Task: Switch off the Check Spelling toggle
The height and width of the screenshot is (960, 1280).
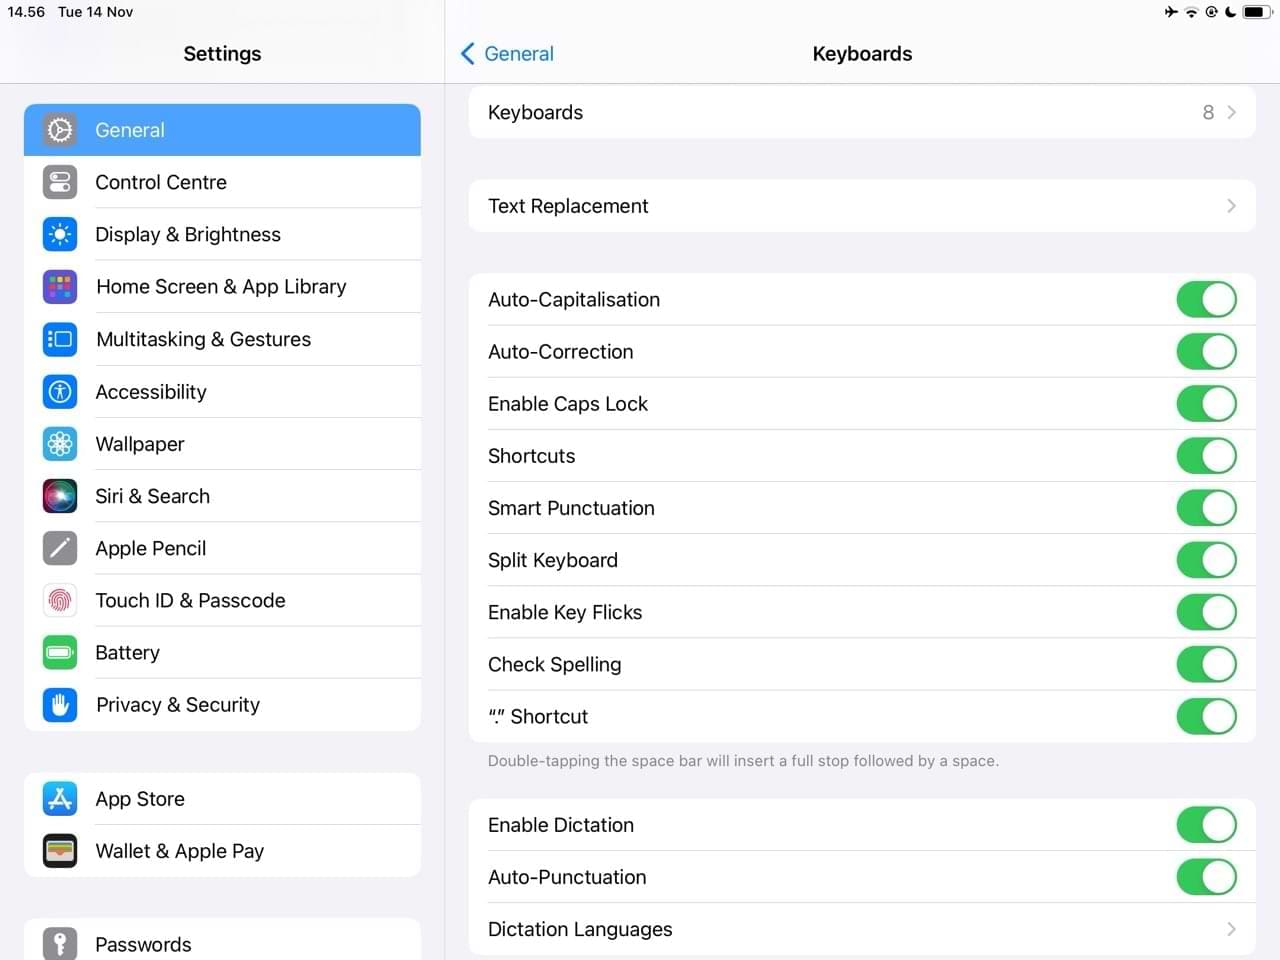Action: pos(1206,664)
